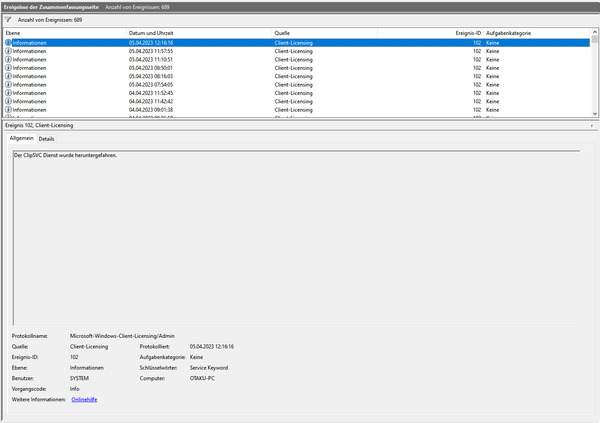Screen dimensions: 600x423
Task: Click Informationen in the 11:57:55 row
Action: point(29,51)
